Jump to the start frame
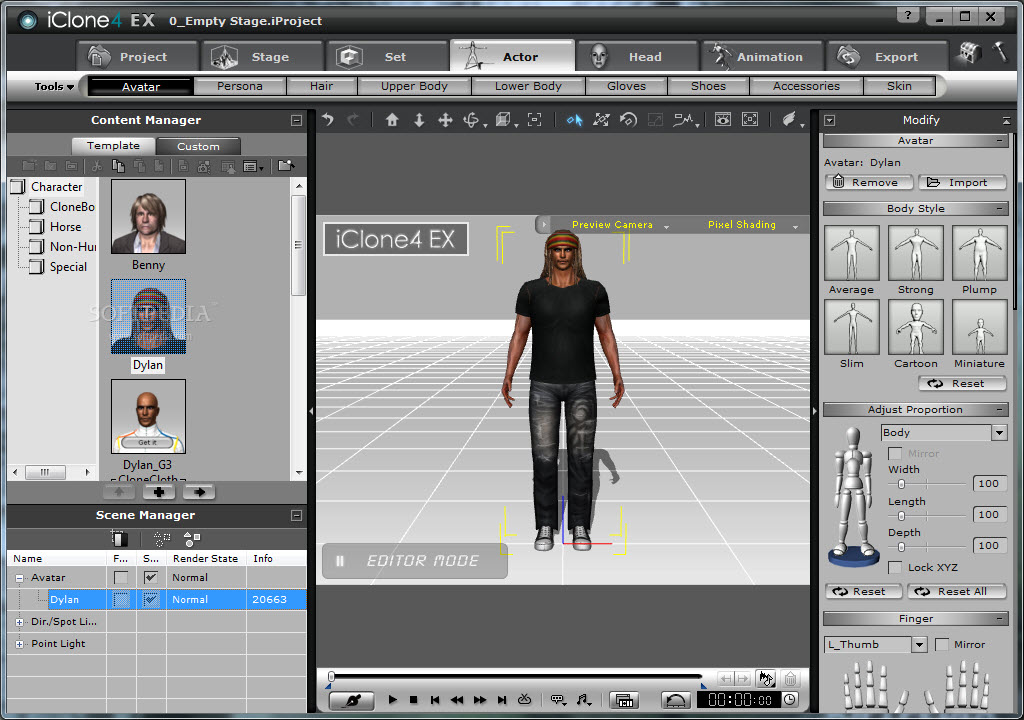The height and width of the screenshot is (720, 1024). pos(435,700)
